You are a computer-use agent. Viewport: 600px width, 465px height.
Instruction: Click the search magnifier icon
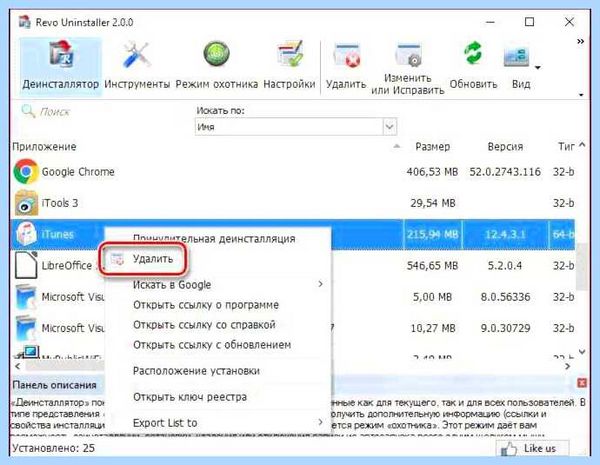(x=28, y=111)
